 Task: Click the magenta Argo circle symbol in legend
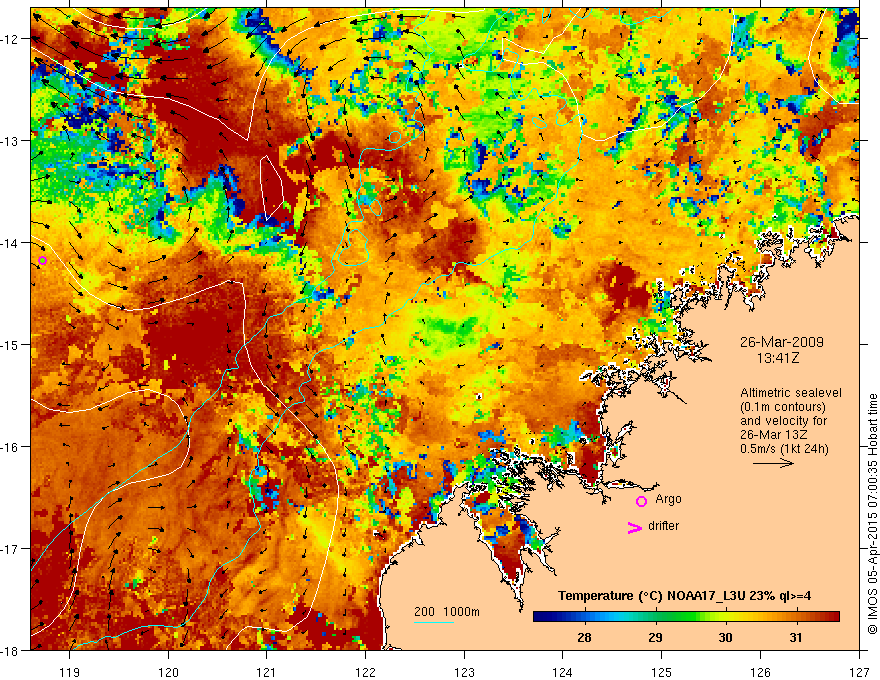(641, 501)
